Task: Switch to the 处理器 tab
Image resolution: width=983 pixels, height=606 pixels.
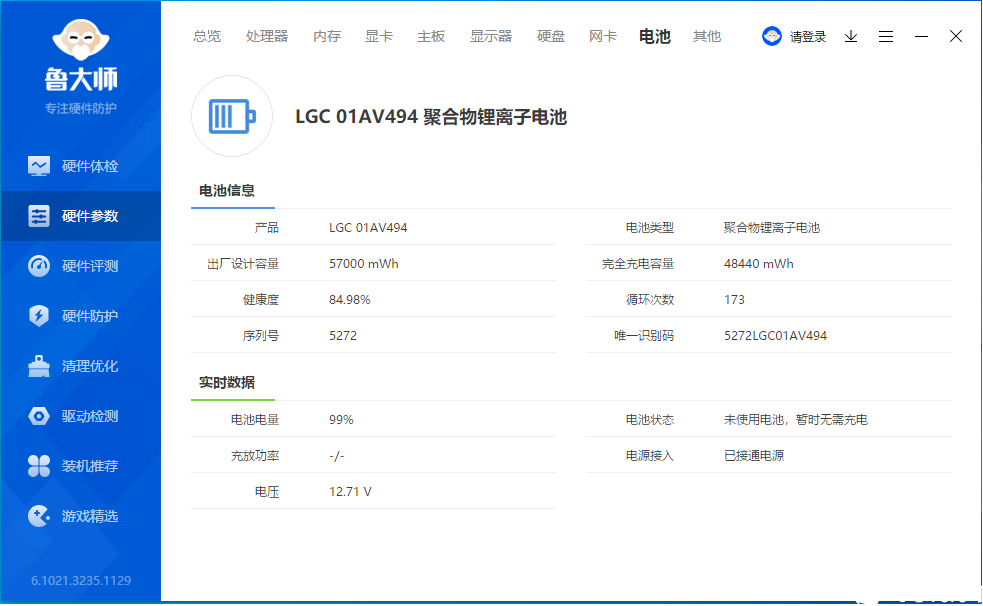Action: click(266, 36)
